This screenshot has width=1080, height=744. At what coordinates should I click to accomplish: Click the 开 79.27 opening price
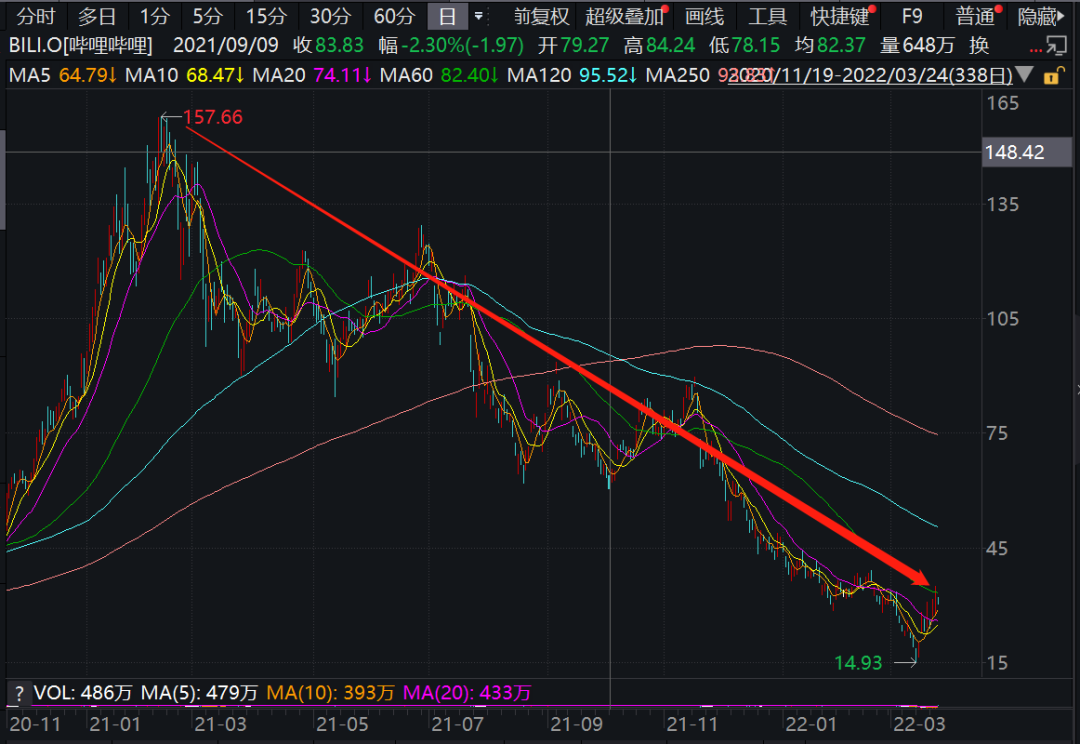click(574, 45)
